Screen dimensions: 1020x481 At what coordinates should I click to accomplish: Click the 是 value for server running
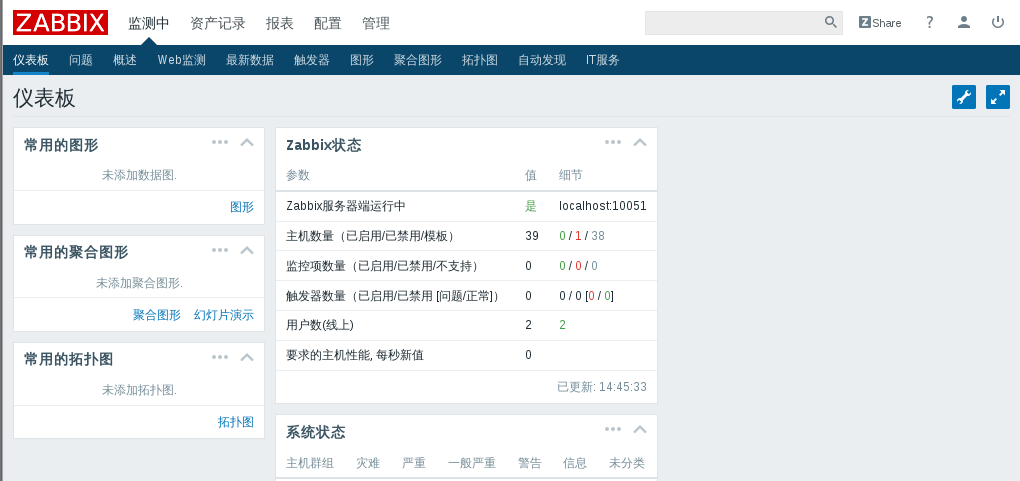tap(531, 206)
